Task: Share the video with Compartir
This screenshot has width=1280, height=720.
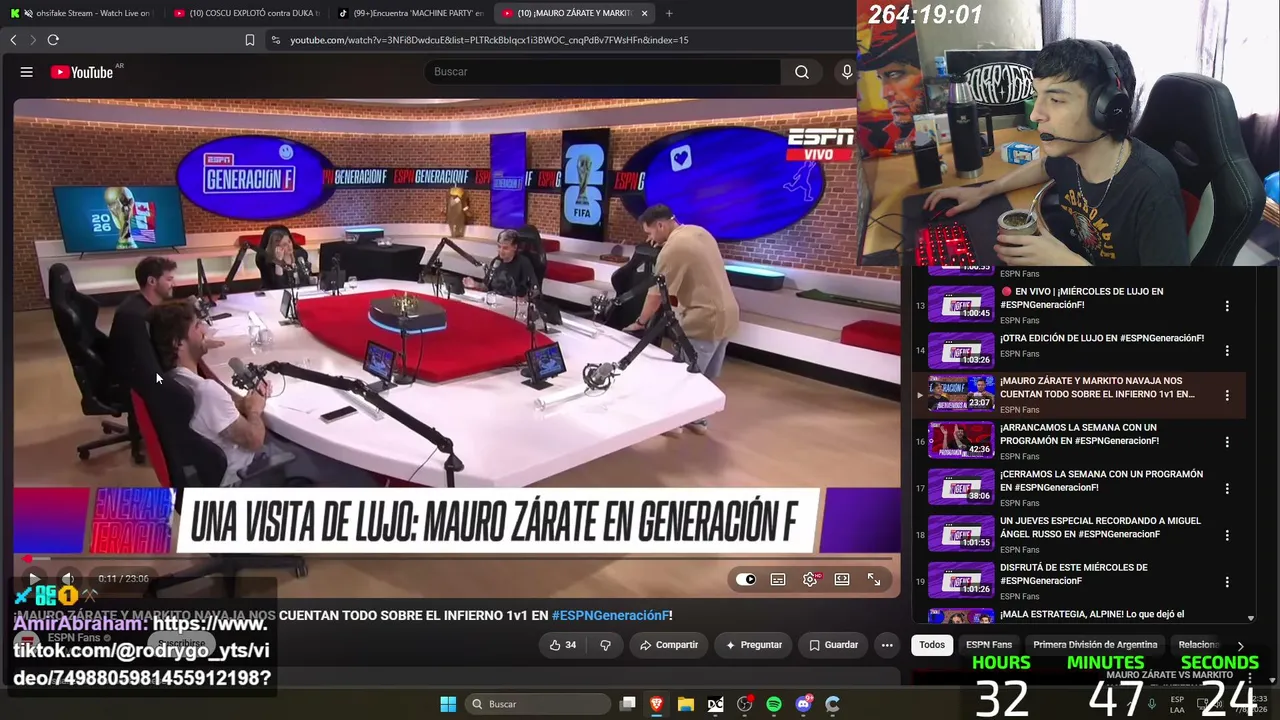Action: [669, 645]
